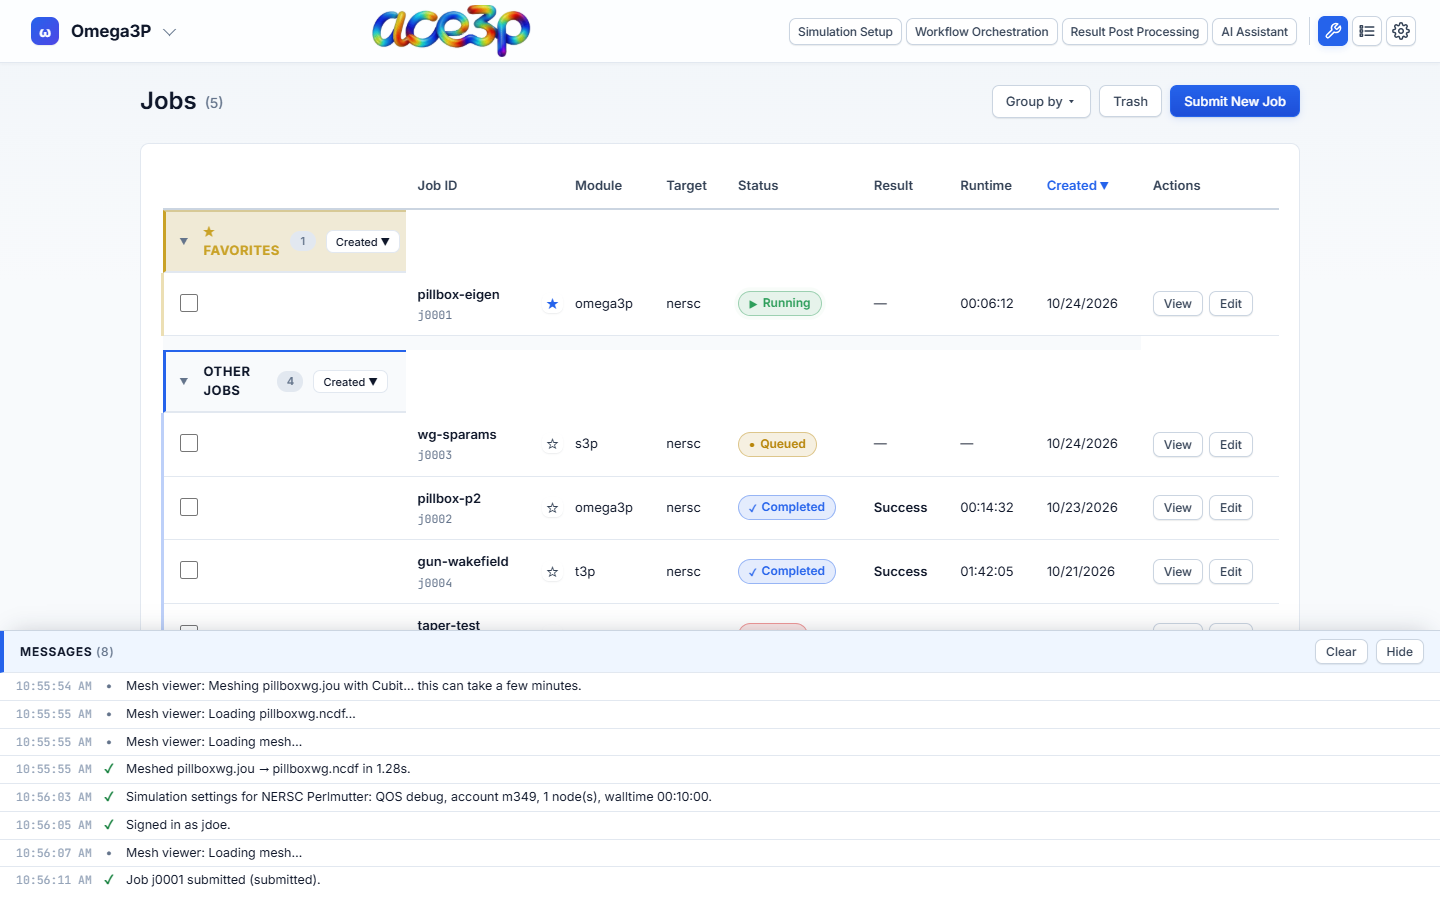Click the Runtime column header

(x=986, y=186)
